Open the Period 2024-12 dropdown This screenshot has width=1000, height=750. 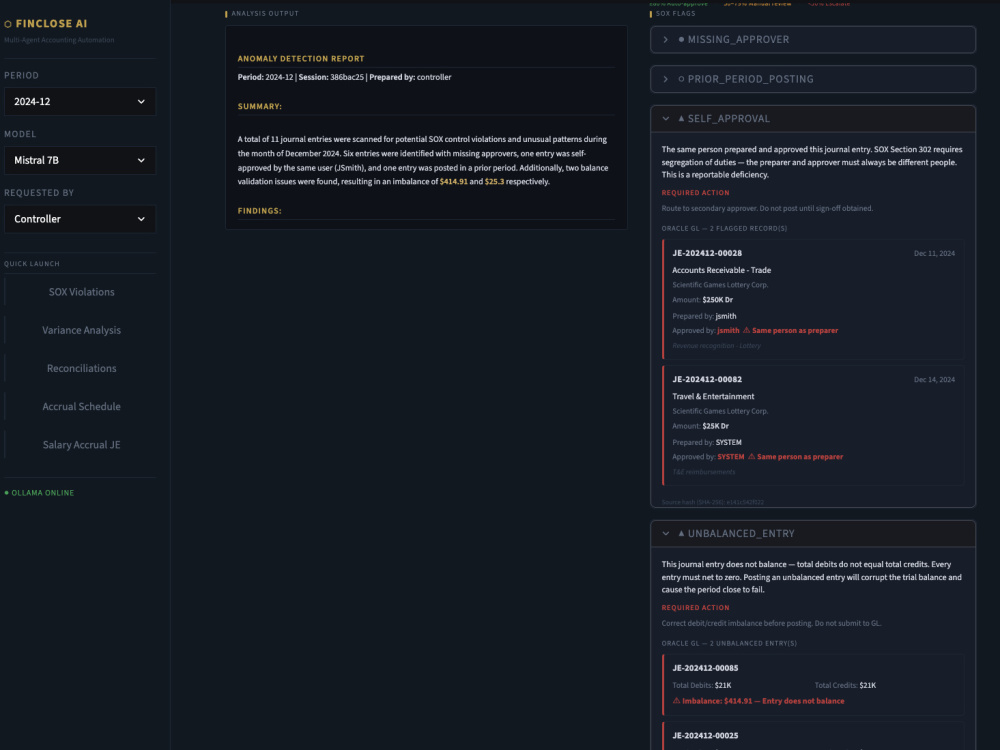[80, 101]
